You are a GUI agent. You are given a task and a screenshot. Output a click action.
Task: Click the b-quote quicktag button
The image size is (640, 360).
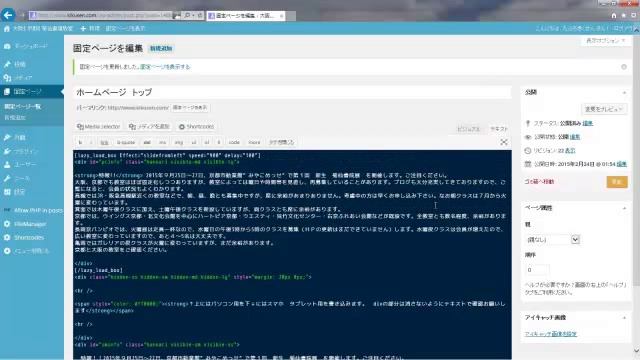126,142
